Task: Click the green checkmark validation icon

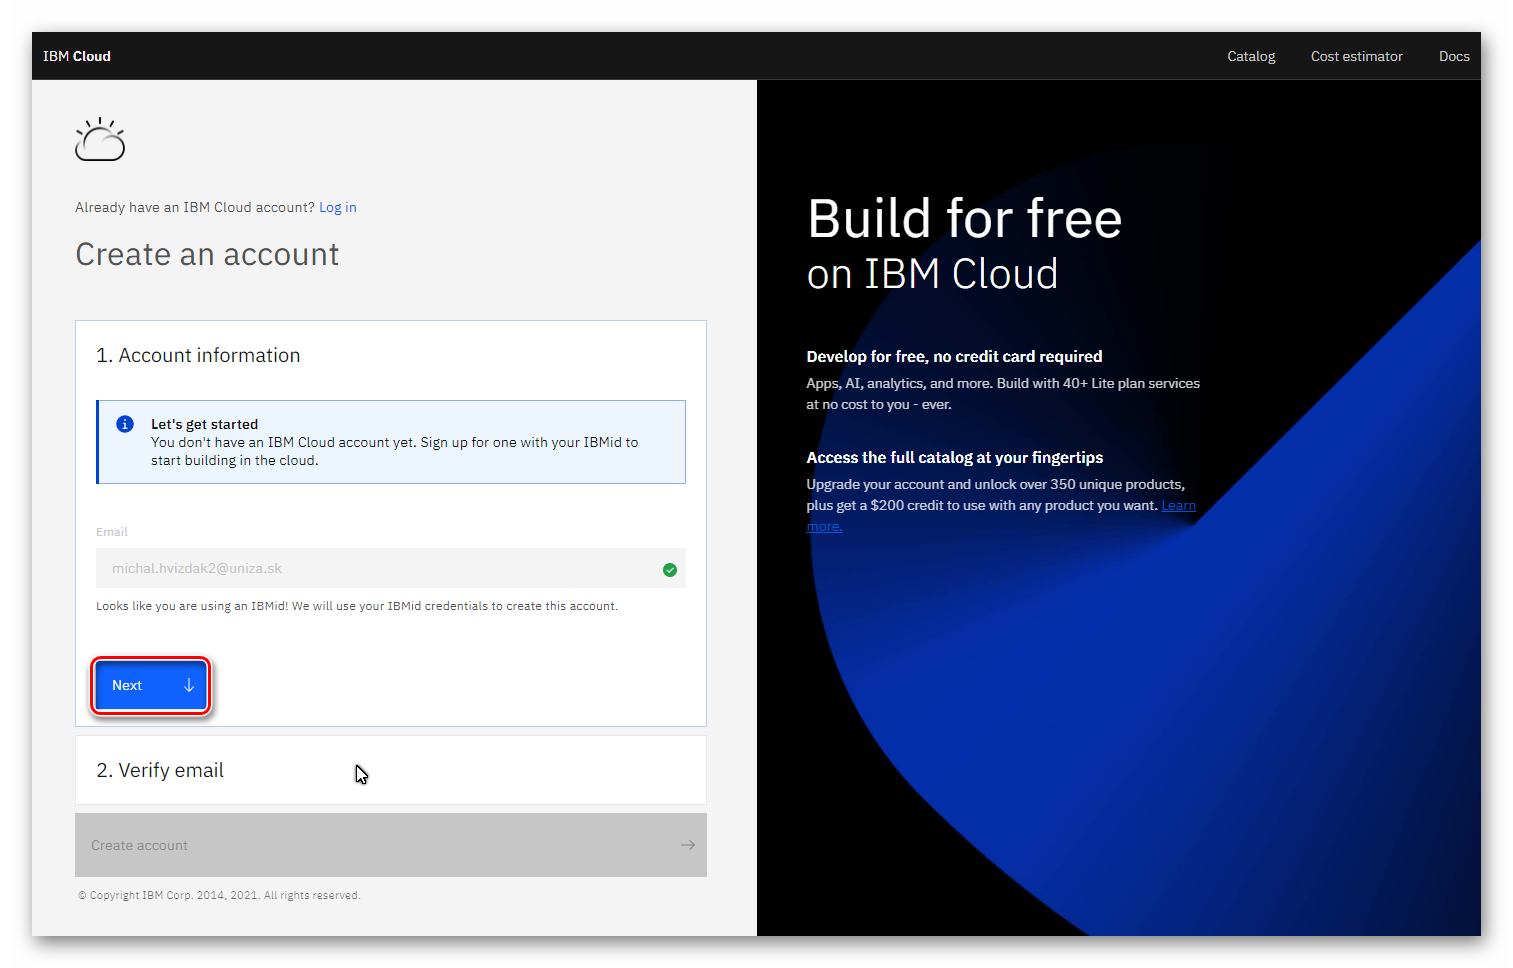Action: pos(670,570)
